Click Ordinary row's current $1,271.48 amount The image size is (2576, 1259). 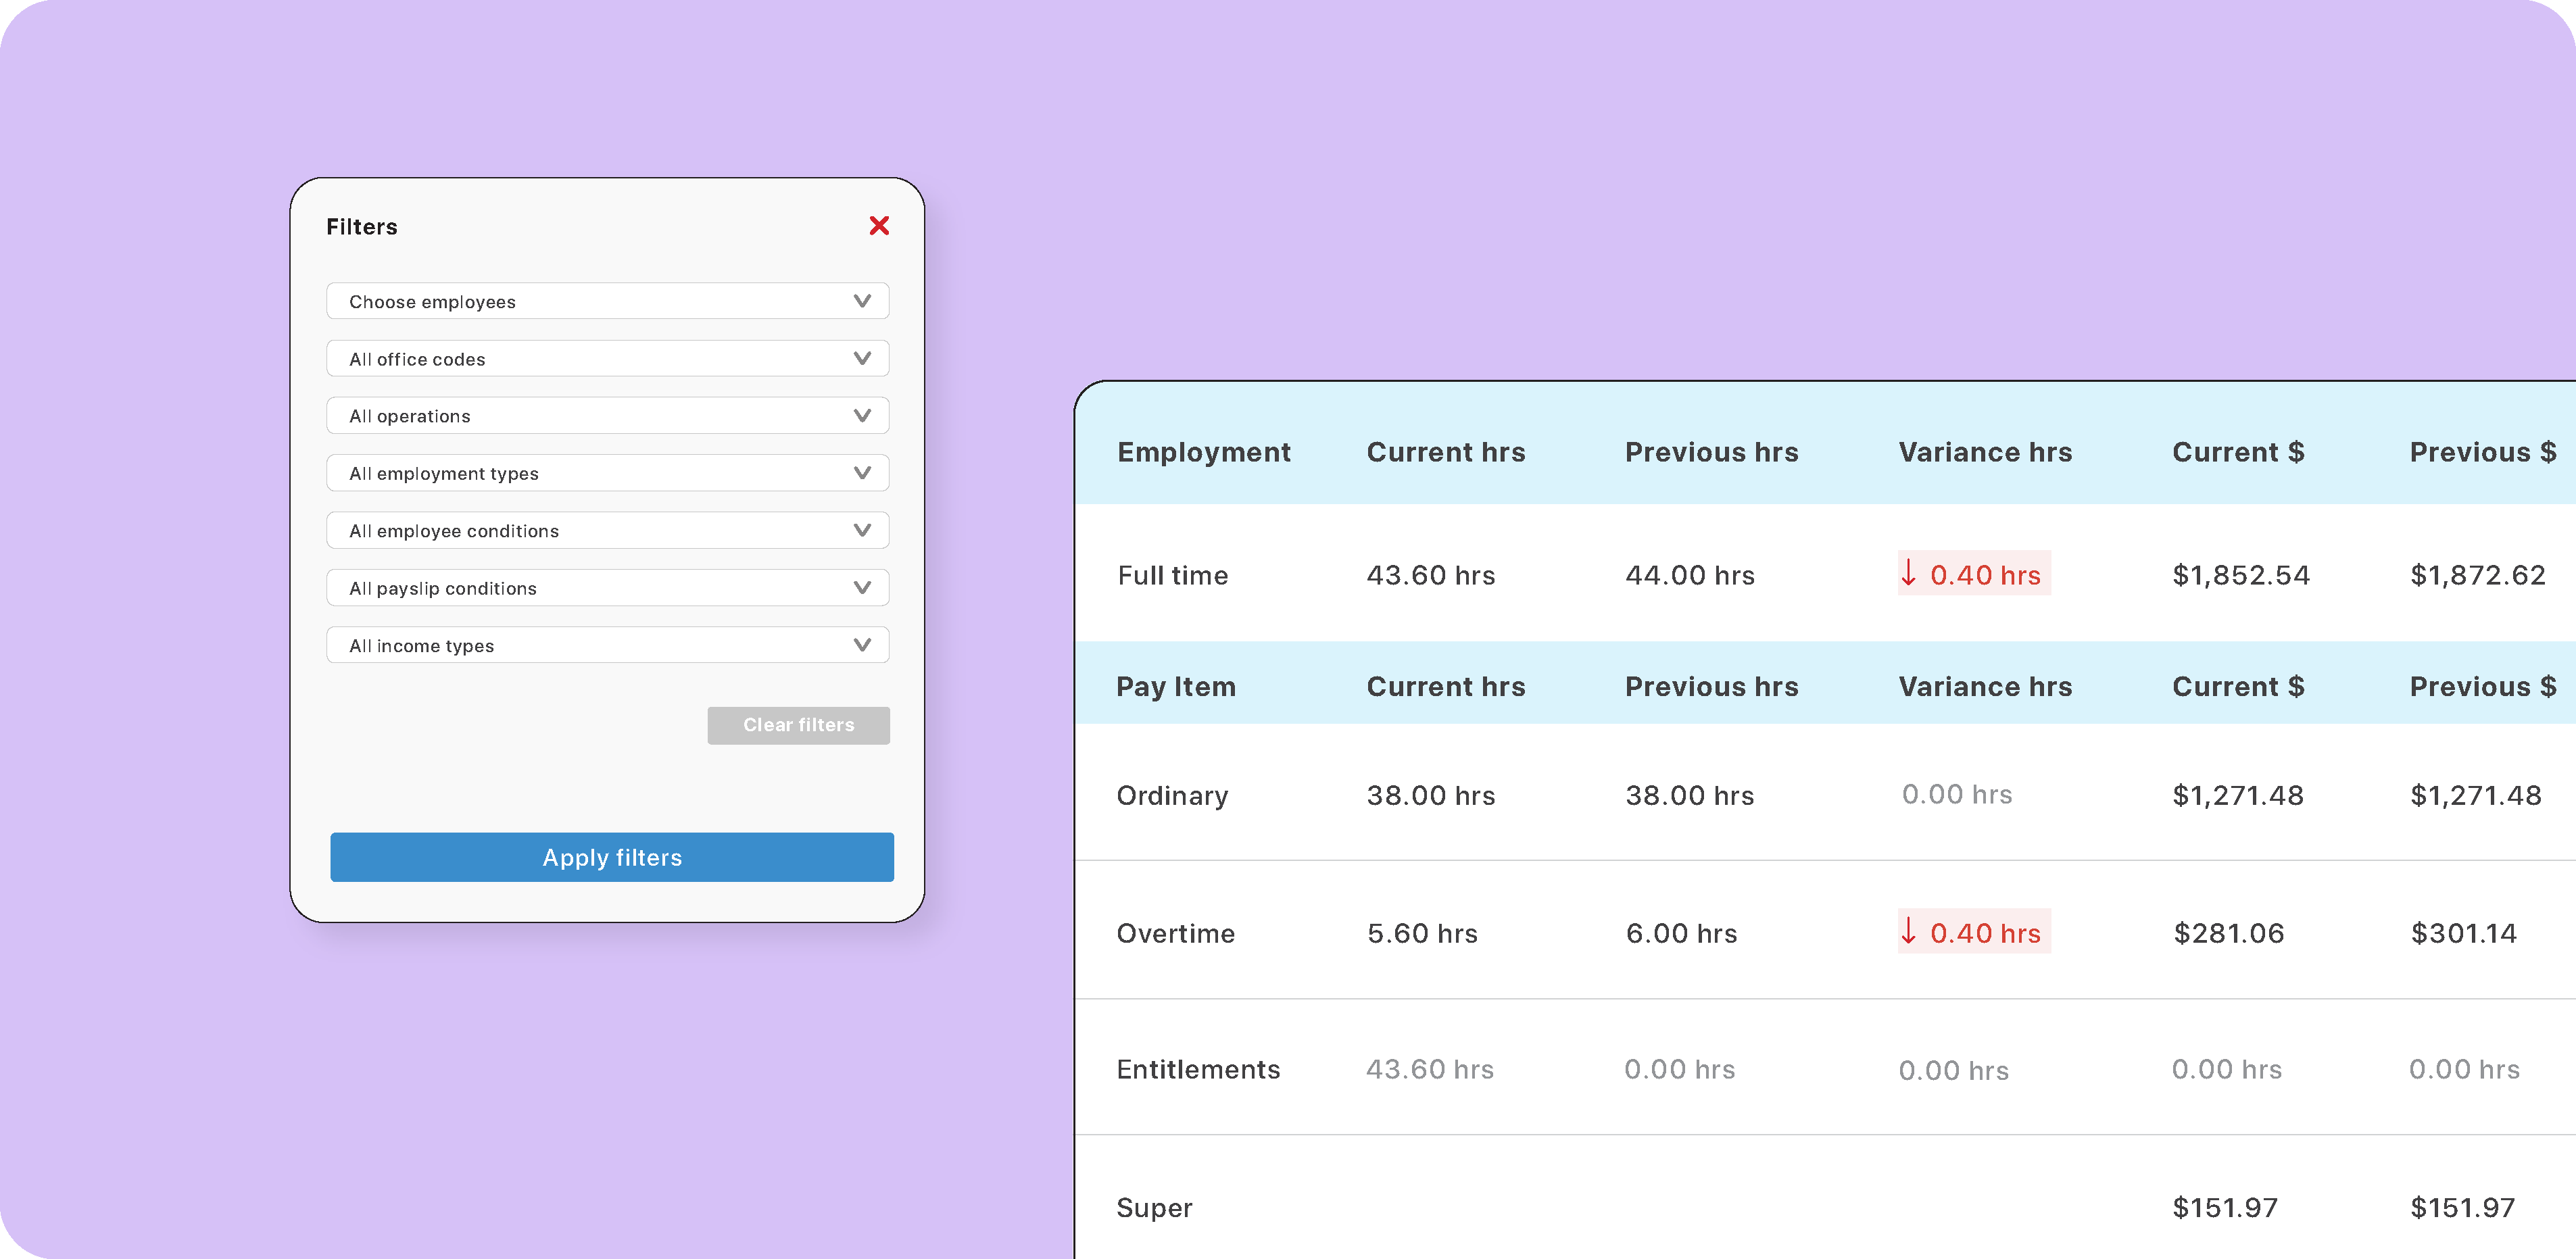click(2238, 796)
